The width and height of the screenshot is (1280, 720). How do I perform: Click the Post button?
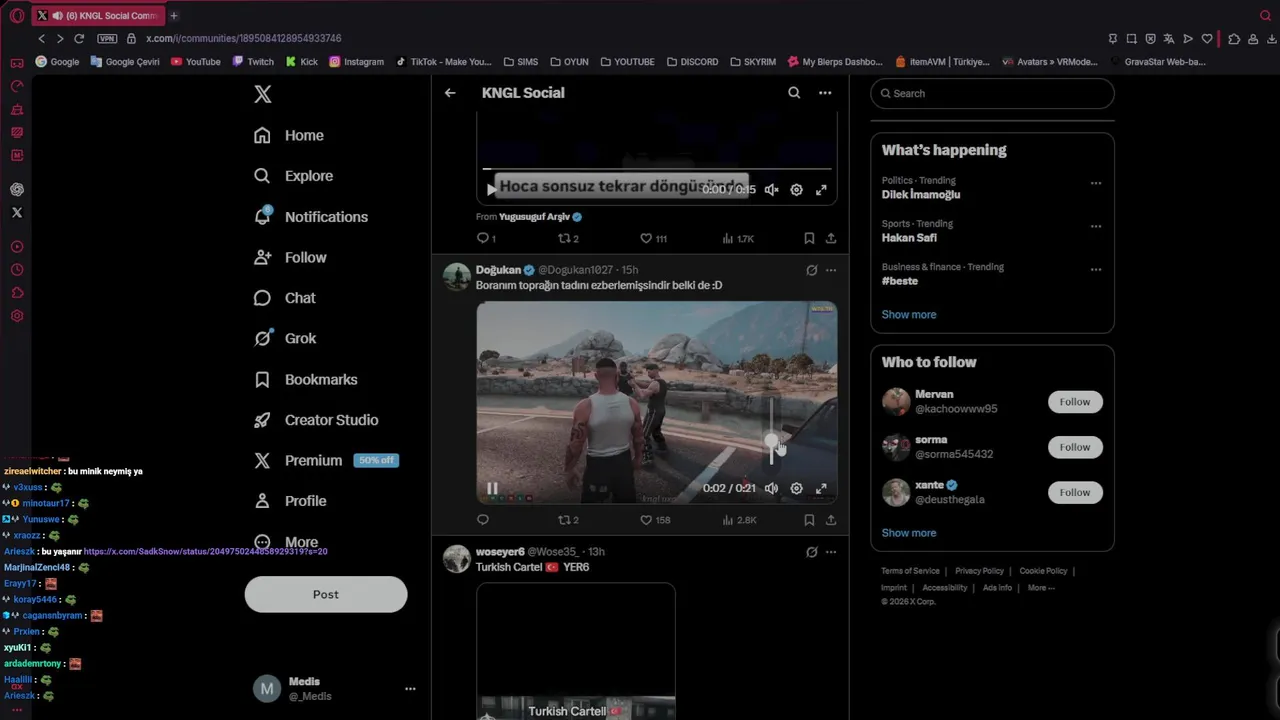(326, 594)
